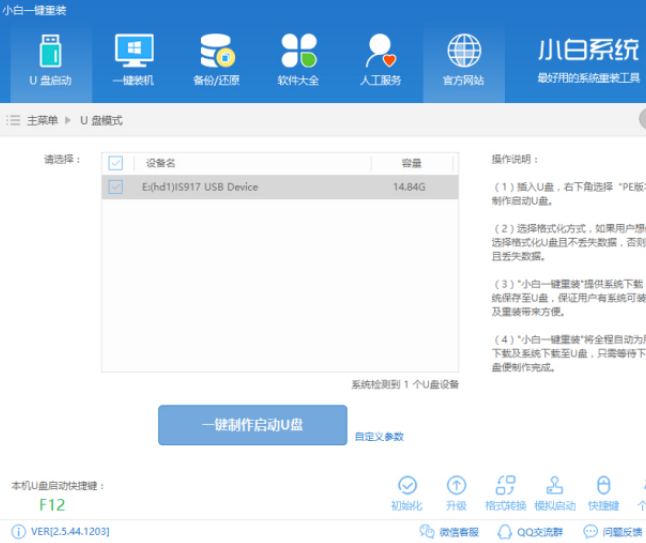
Task: Visit 官方网站 via globe icon
Action: (464, 61)
